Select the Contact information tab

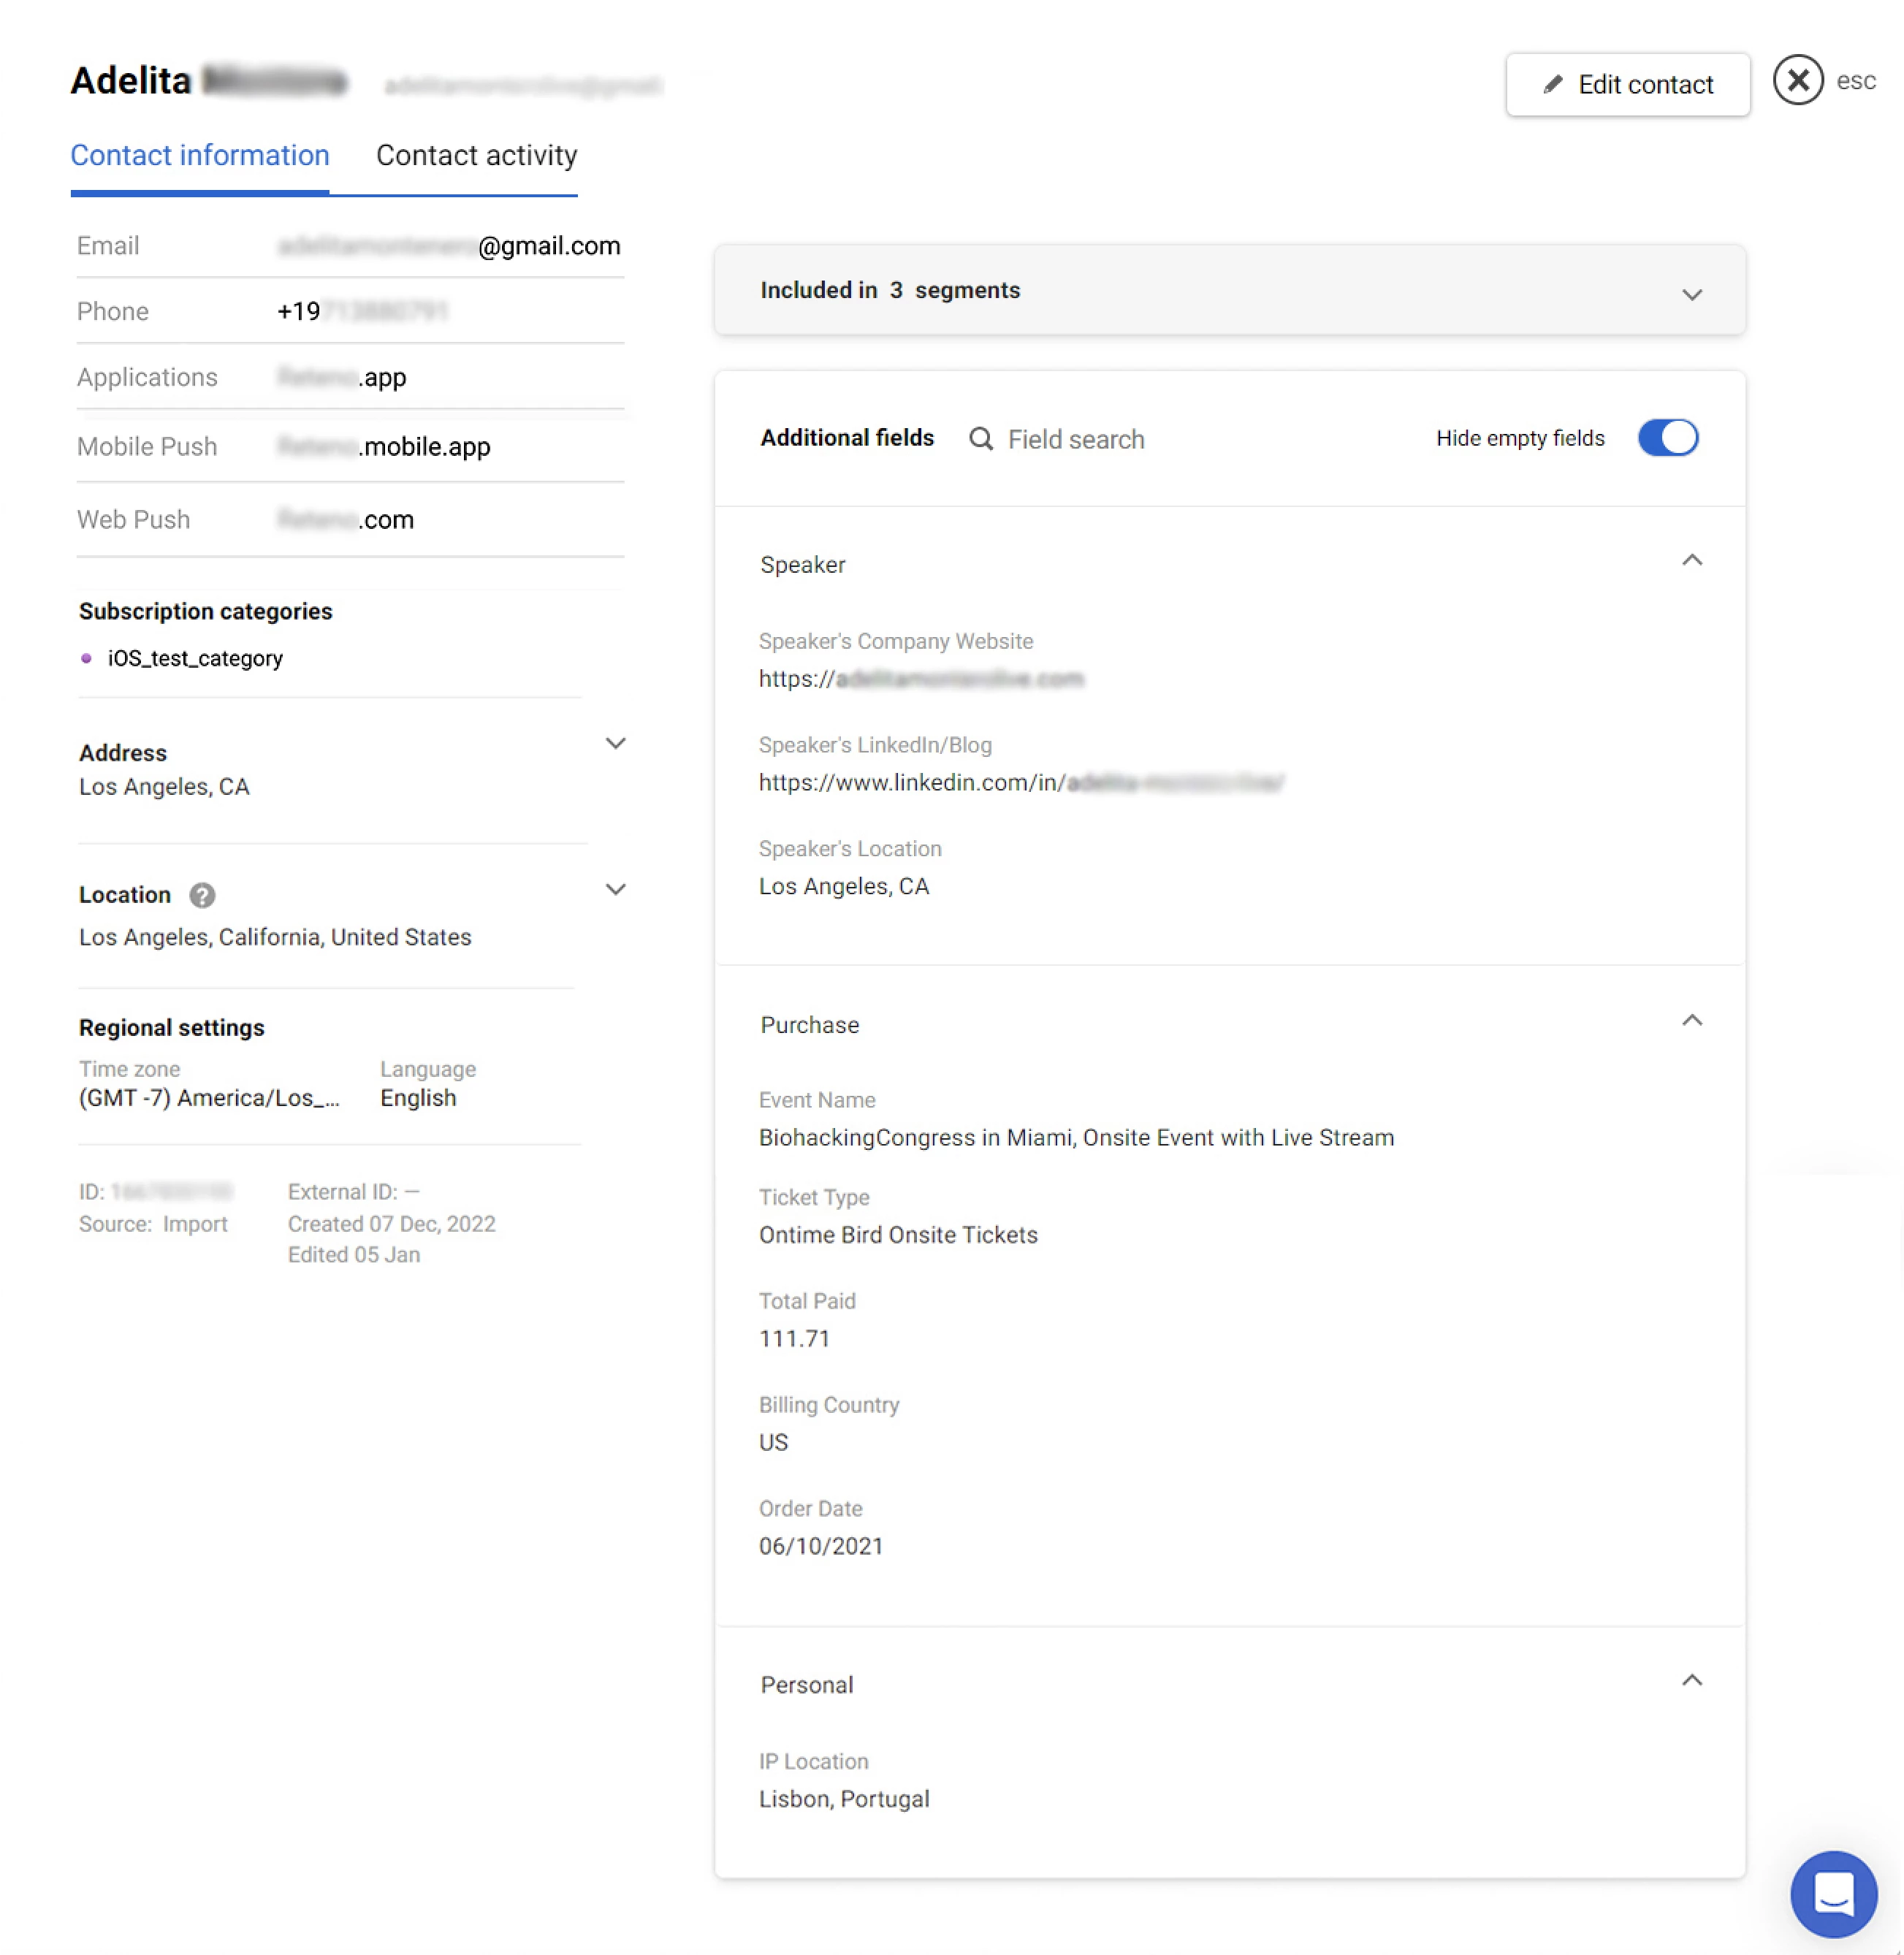click(x=200, y=156)
